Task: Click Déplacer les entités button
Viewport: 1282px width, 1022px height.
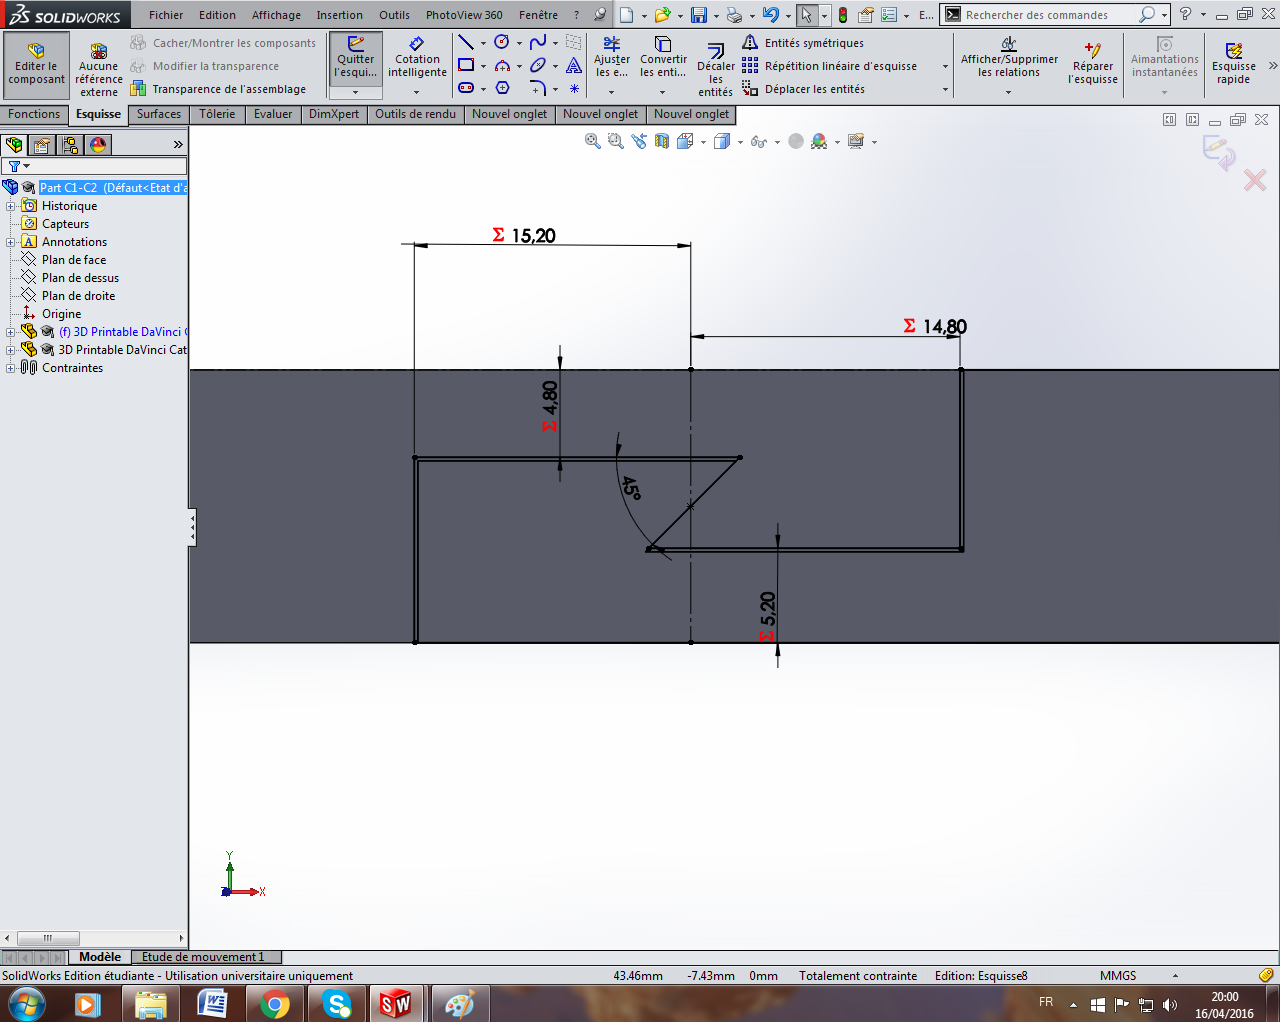Action: (803, 89)
